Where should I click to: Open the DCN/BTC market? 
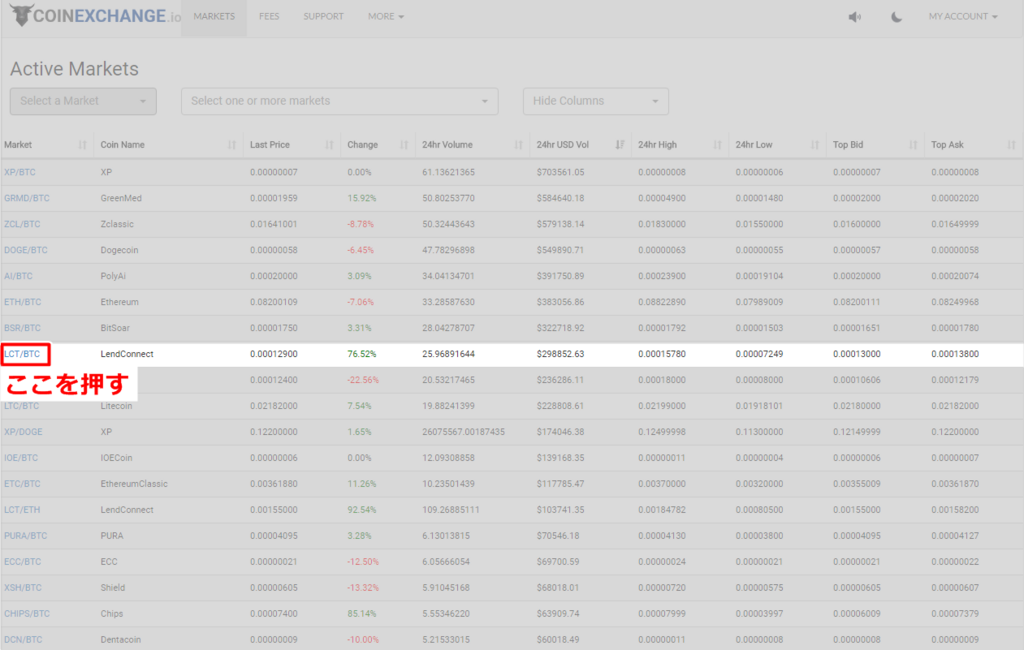pyautogui.click(x=23, y=640)
